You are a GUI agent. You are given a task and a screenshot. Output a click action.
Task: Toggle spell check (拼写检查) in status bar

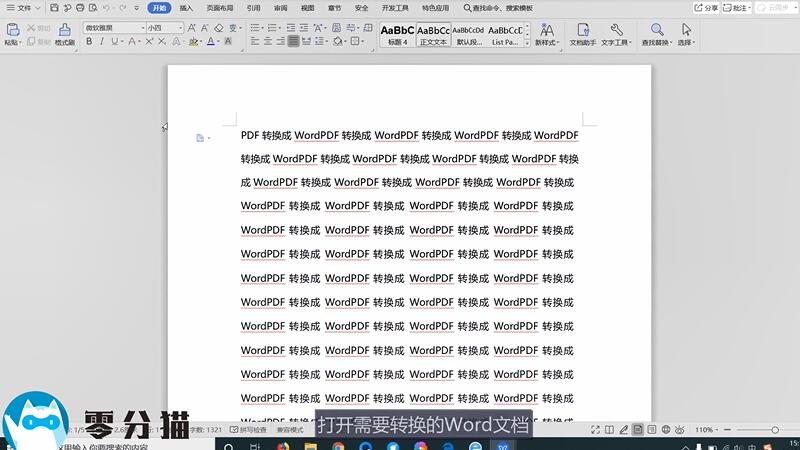[x=248, y=429]
